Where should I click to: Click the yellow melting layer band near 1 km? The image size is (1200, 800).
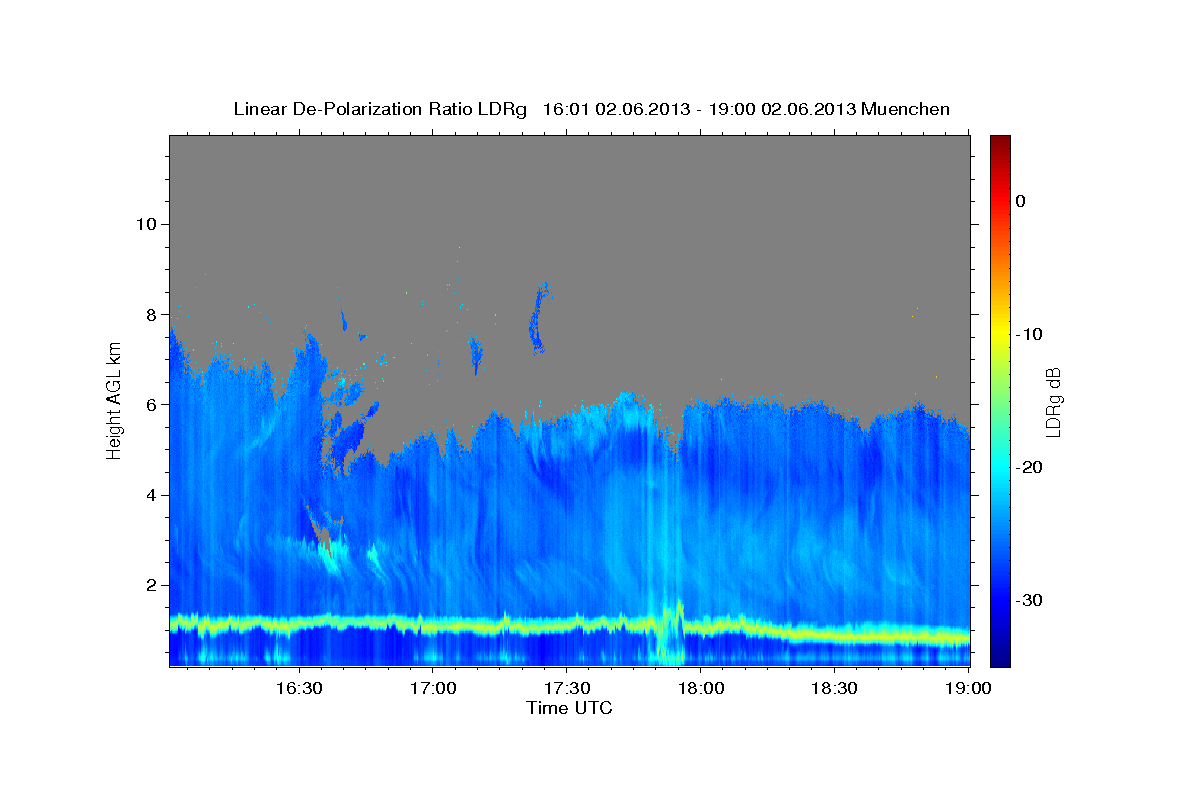(x=570, y=626)
